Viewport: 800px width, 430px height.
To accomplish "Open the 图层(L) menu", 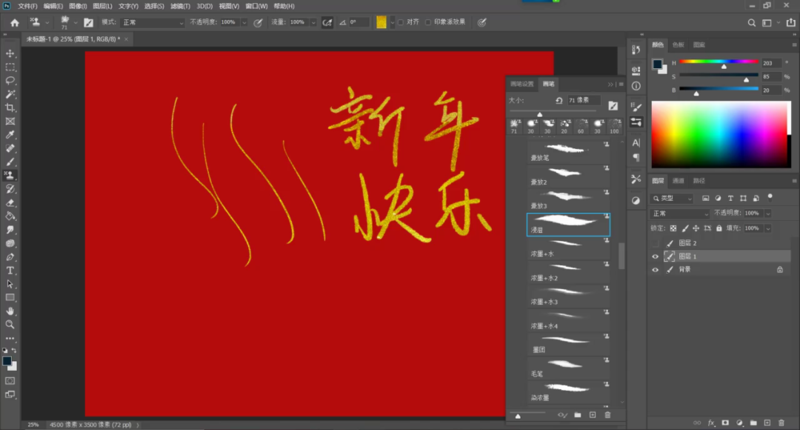I will [103, 6].
